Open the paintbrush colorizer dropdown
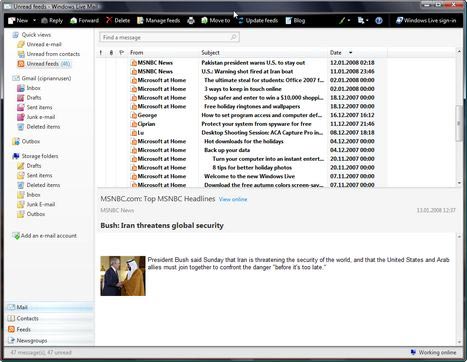The height and width of the screenshot is (362, 467). pyautogui.click(x=344, y=21)
